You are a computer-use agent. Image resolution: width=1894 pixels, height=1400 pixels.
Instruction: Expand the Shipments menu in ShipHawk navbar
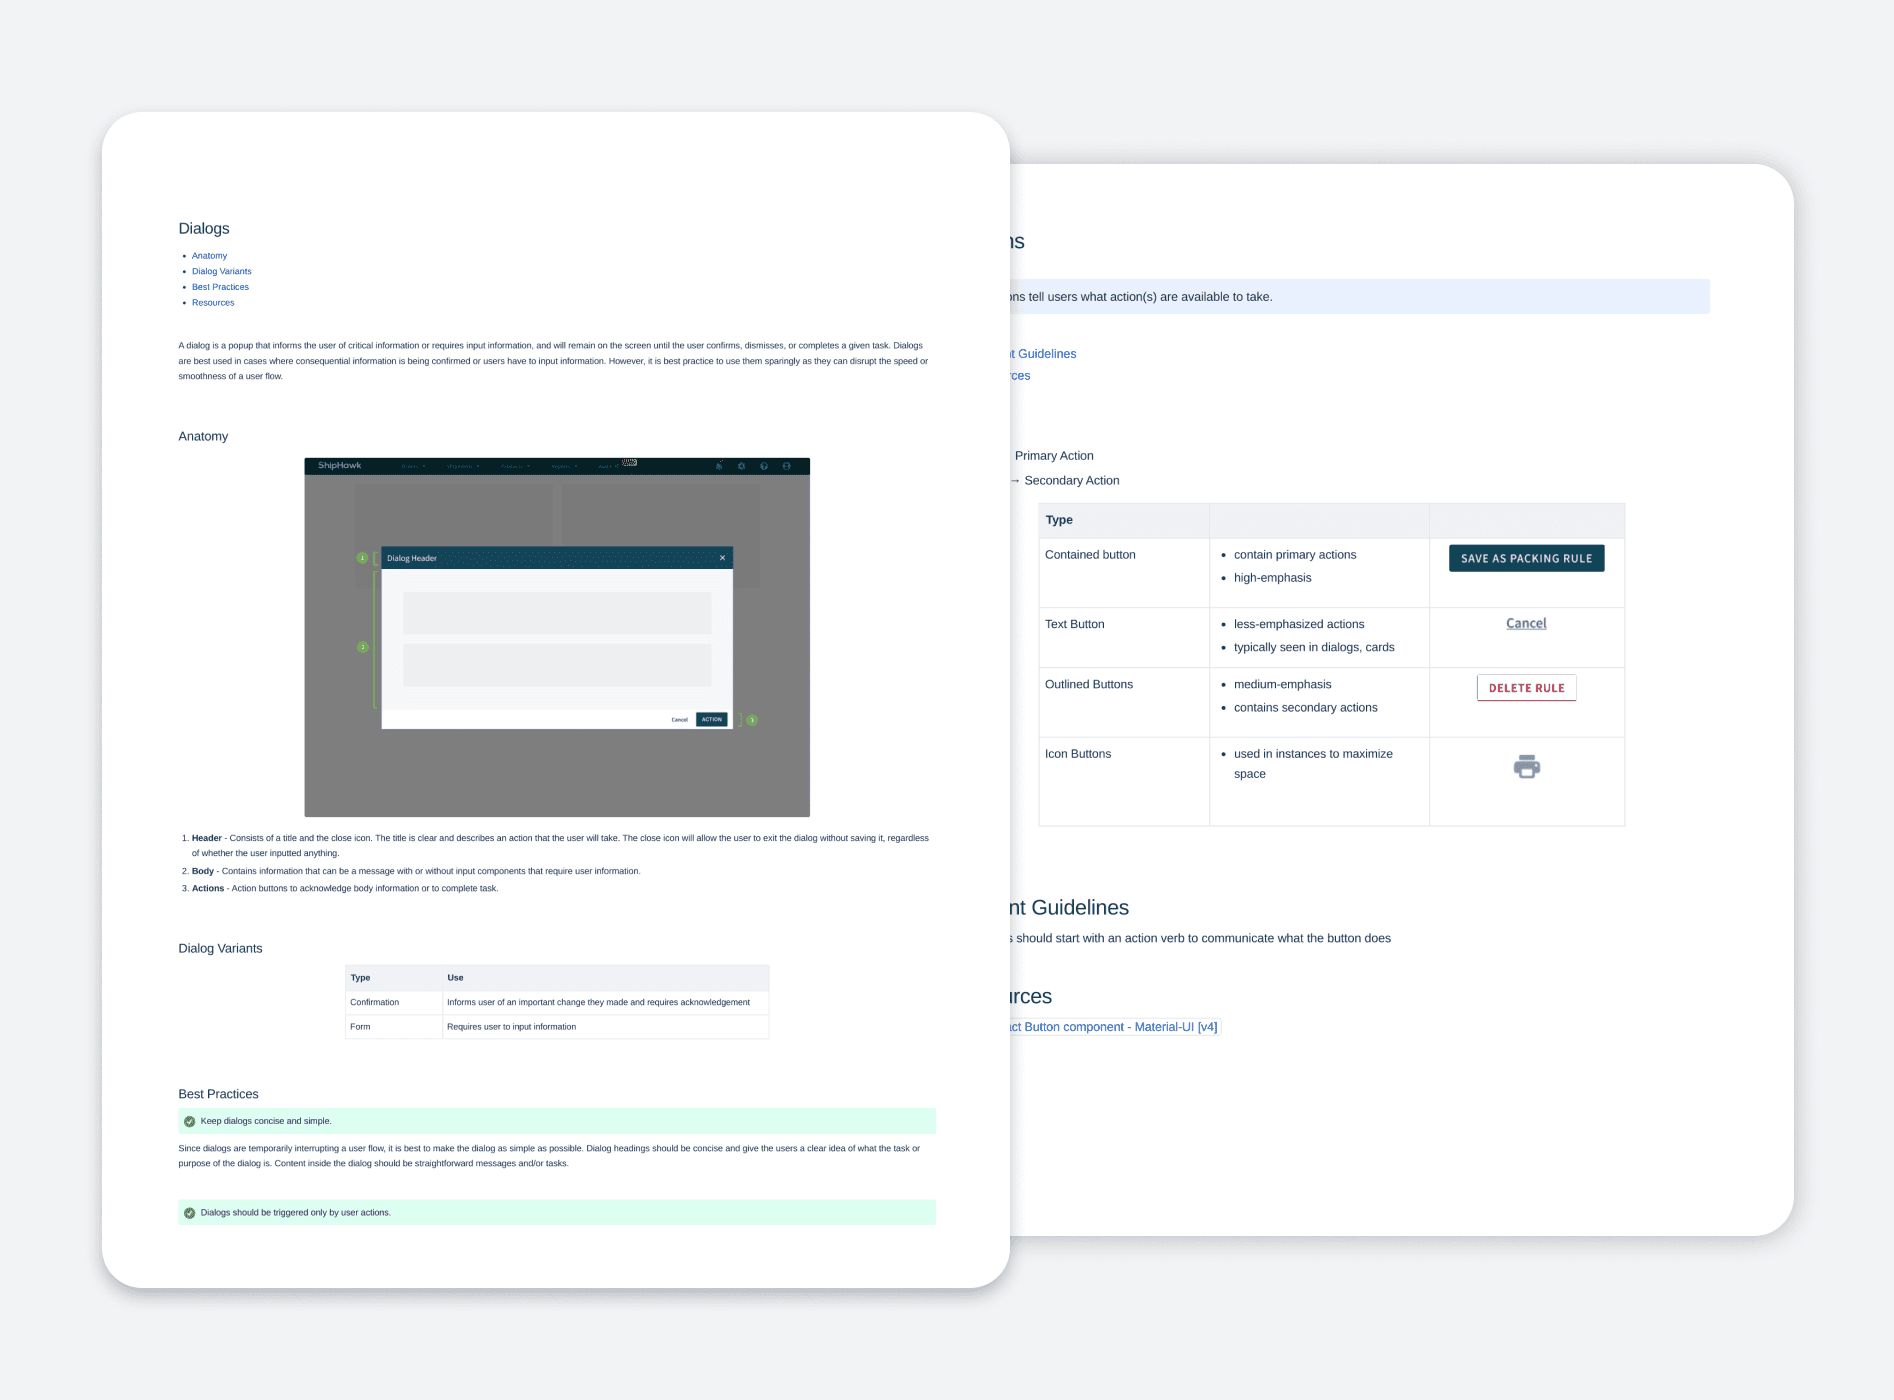click(x=463, y=466)
